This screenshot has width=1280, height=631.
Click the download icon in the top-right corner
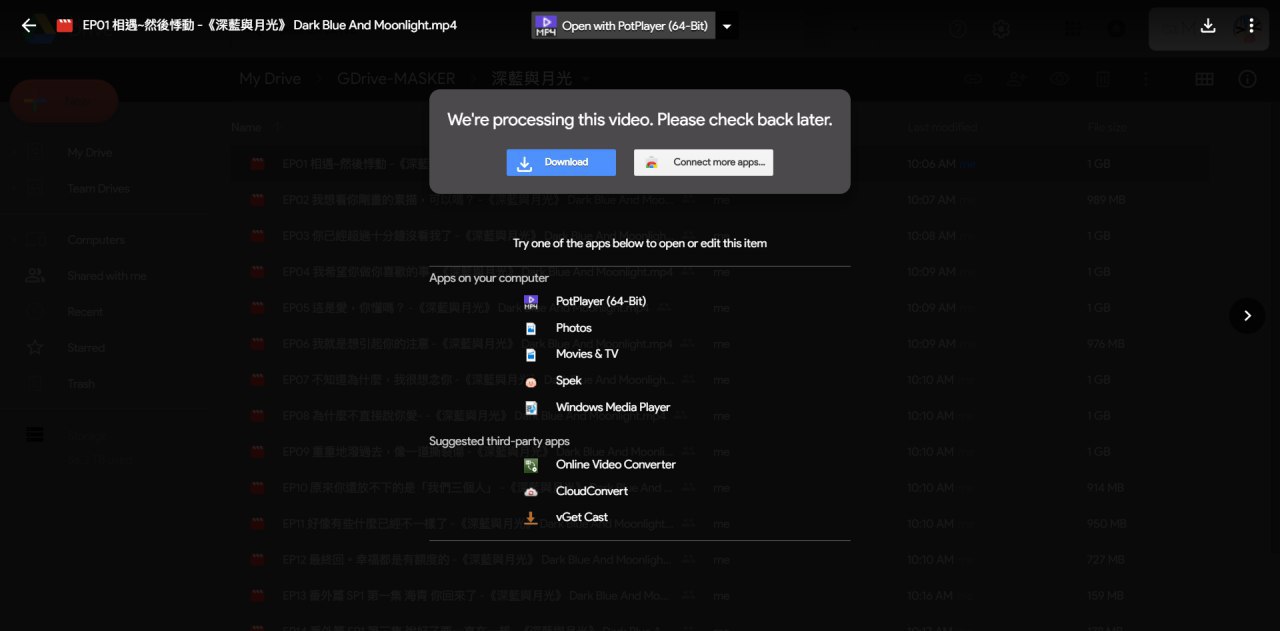1208,26
